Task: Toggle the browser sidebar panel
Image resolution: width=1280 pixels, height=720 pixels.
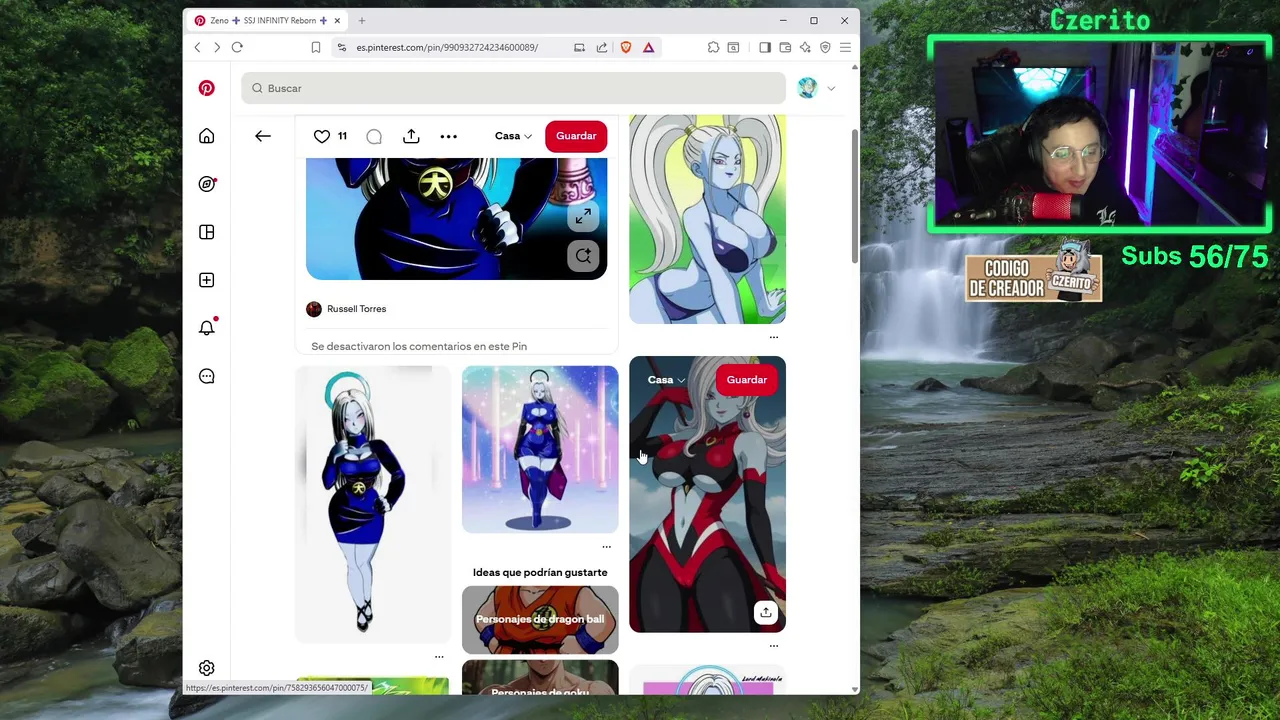Action: (765, 47)
